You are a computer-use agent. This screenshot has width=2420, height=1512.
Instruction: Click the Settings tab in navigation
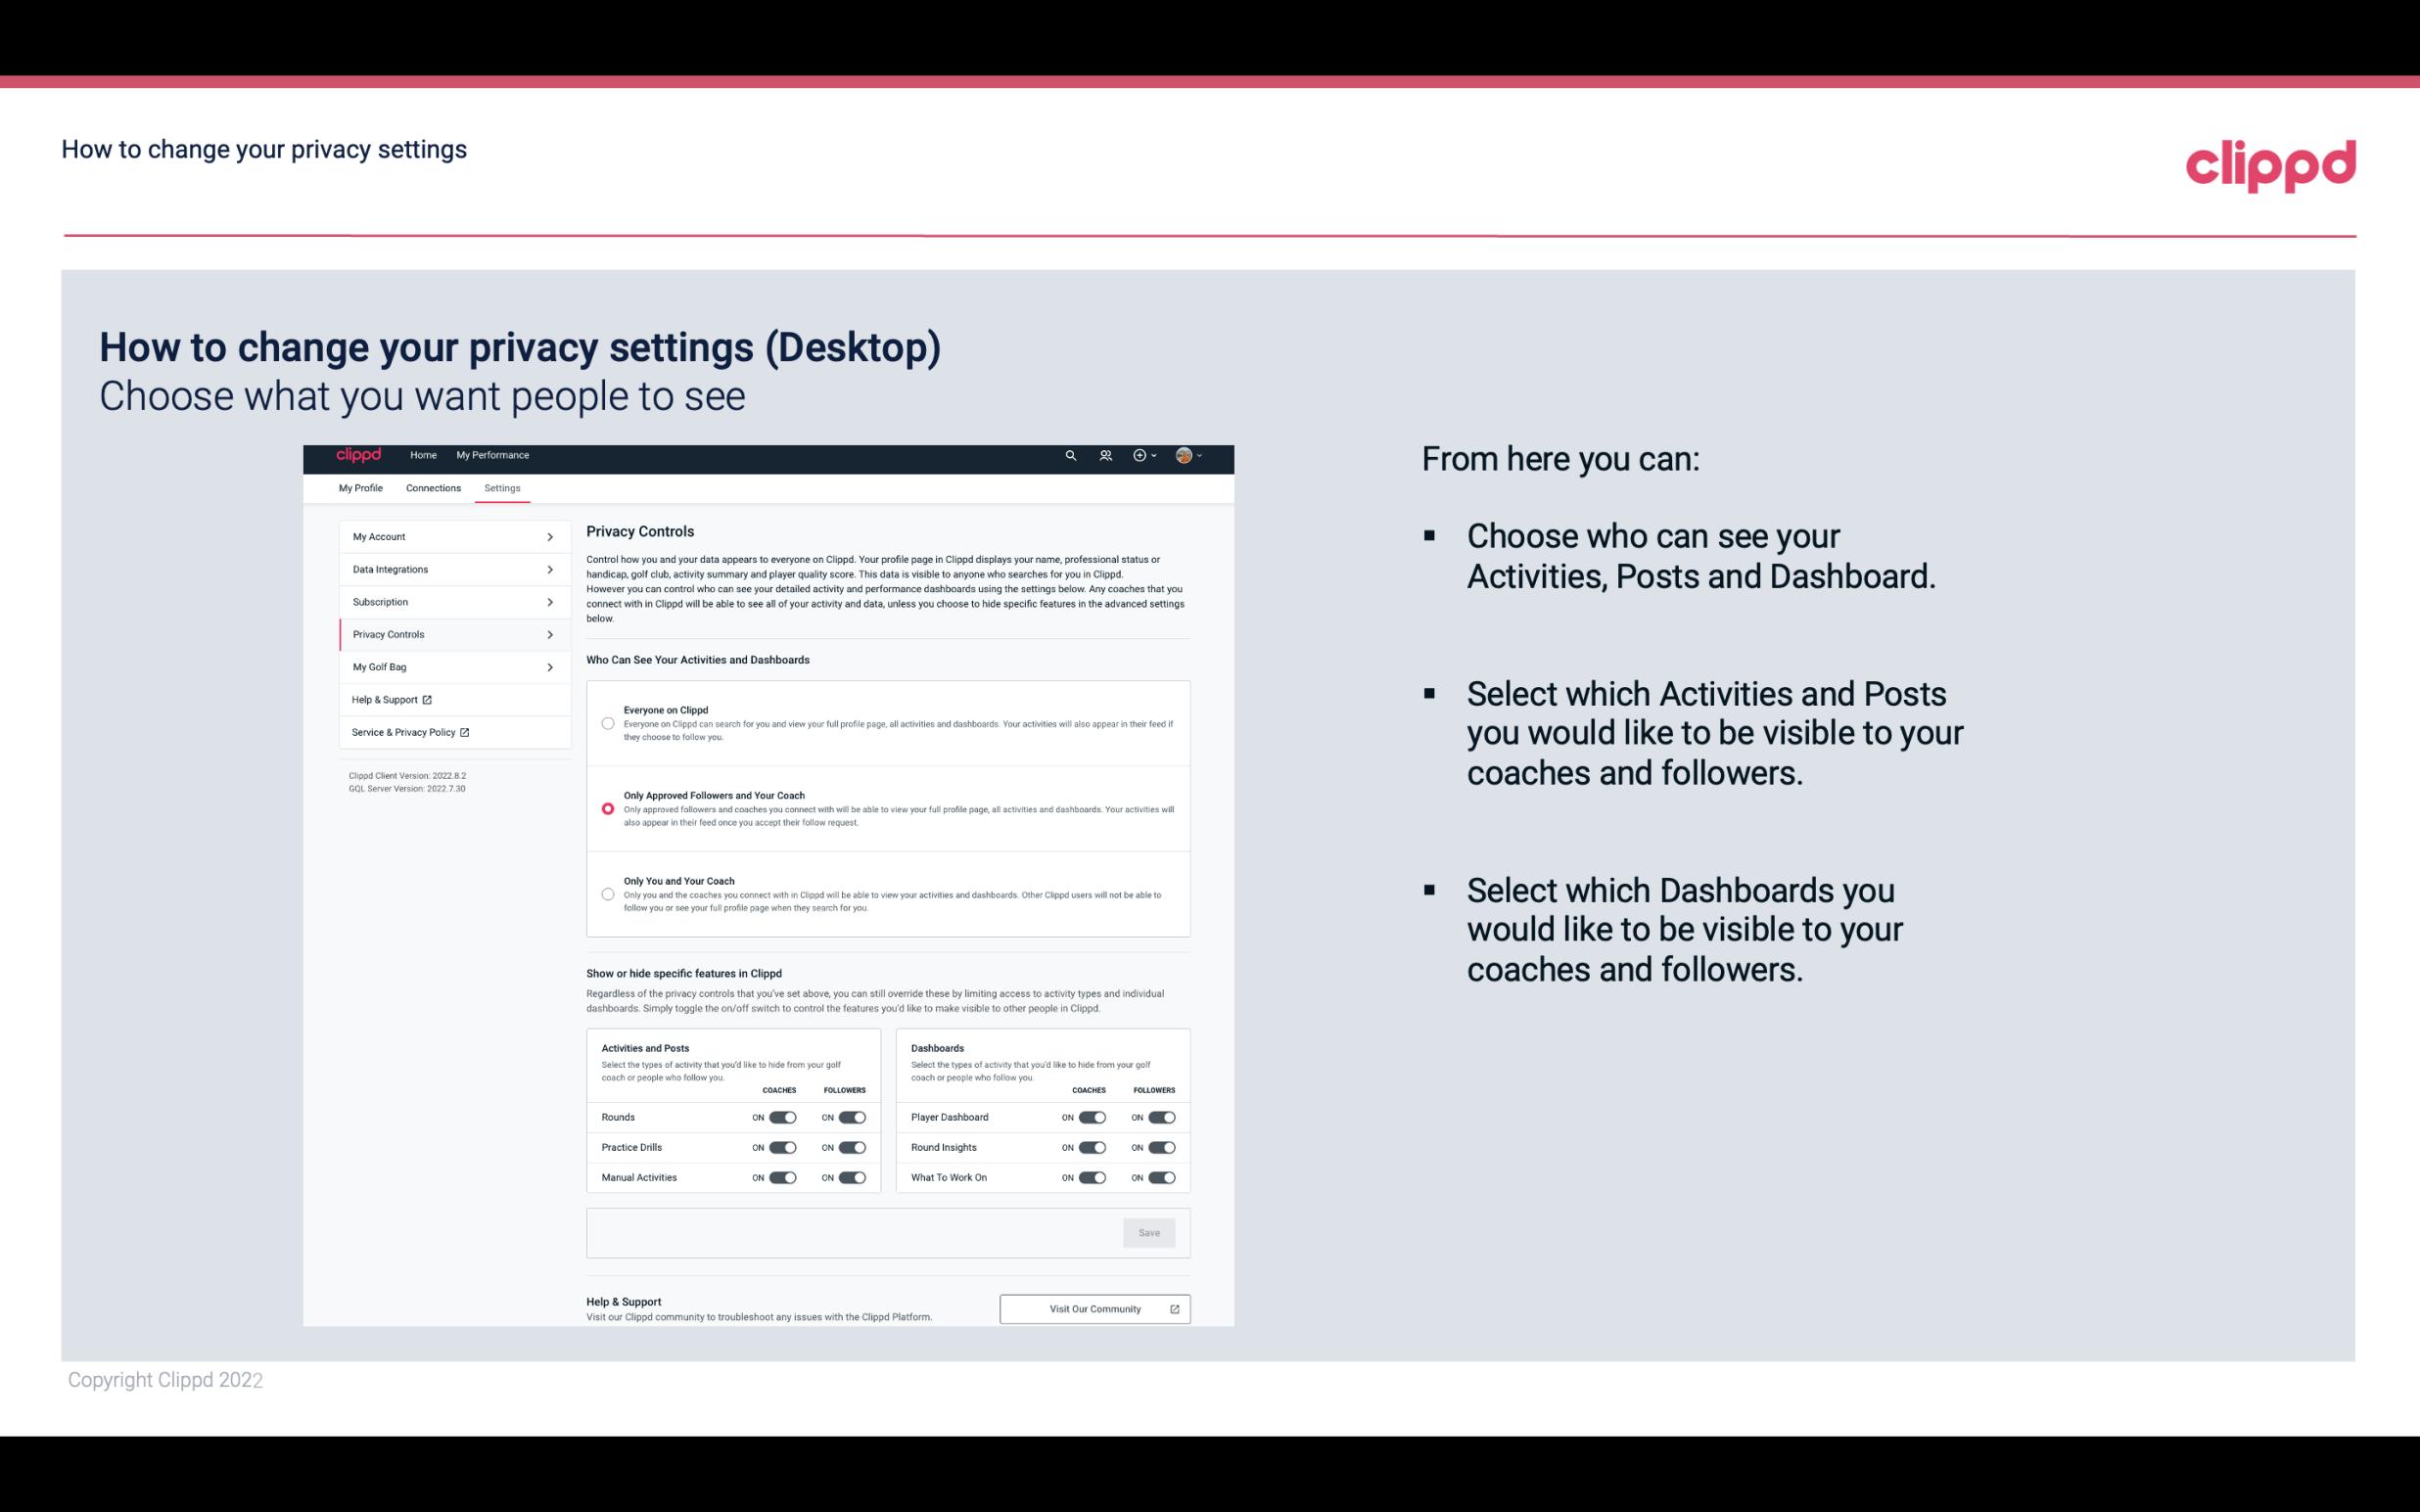tap(503, 489)
